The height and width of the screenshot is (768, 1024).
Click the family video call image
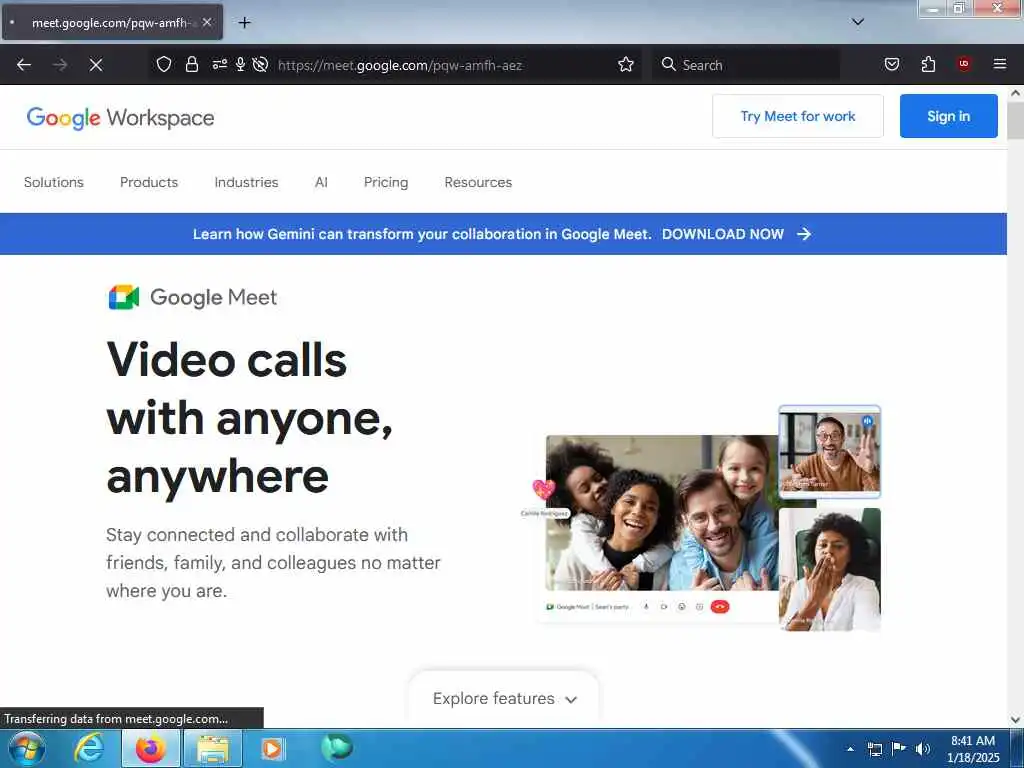click(x=662, y=513)
